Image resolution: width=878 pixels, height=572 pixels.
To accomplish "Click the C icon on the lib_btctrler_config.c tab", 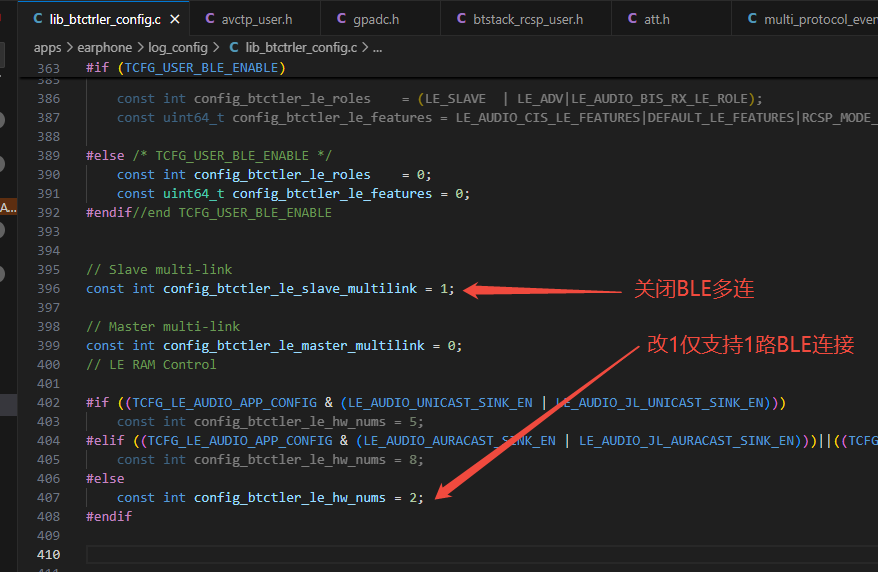I will tap(38, 19).
